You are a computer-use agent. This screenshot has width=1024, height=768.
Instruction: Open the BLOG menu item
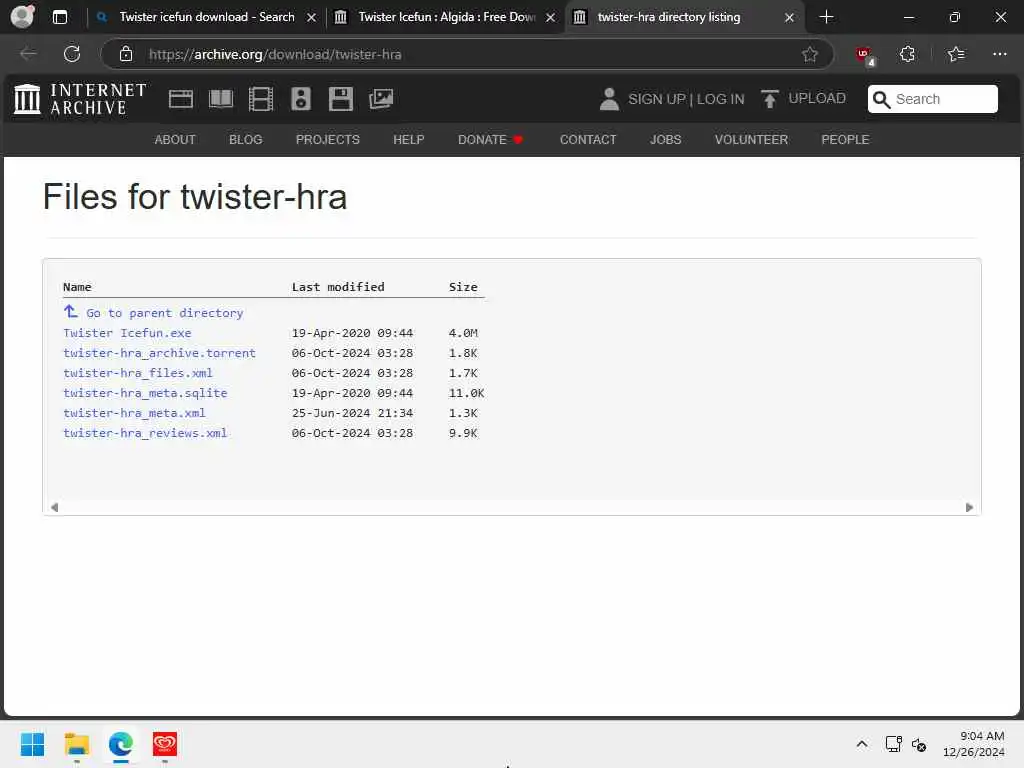[x=246, y=140]
